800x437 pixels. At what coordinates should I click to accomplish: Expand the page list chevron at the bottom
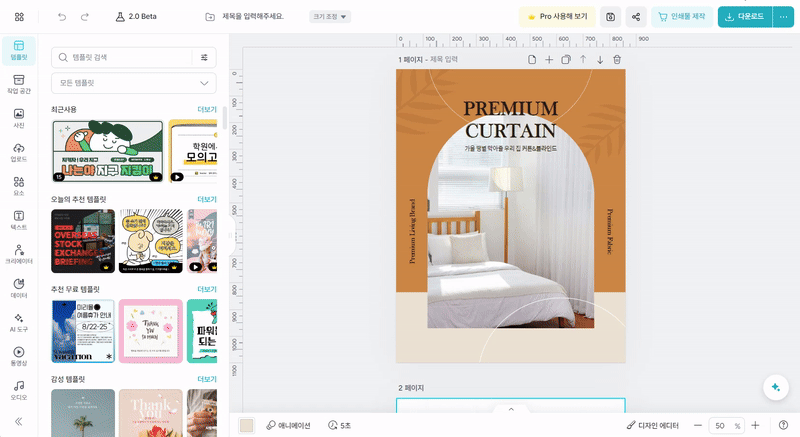point(511,409)
